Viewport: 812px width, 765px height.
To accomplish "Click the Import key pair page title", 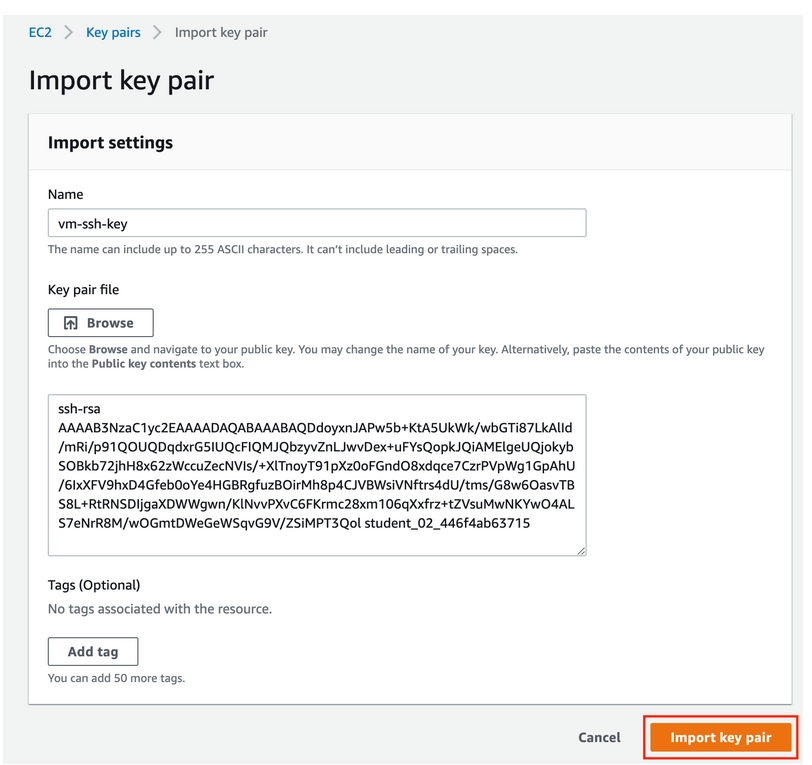I will (x=121, y=81).
